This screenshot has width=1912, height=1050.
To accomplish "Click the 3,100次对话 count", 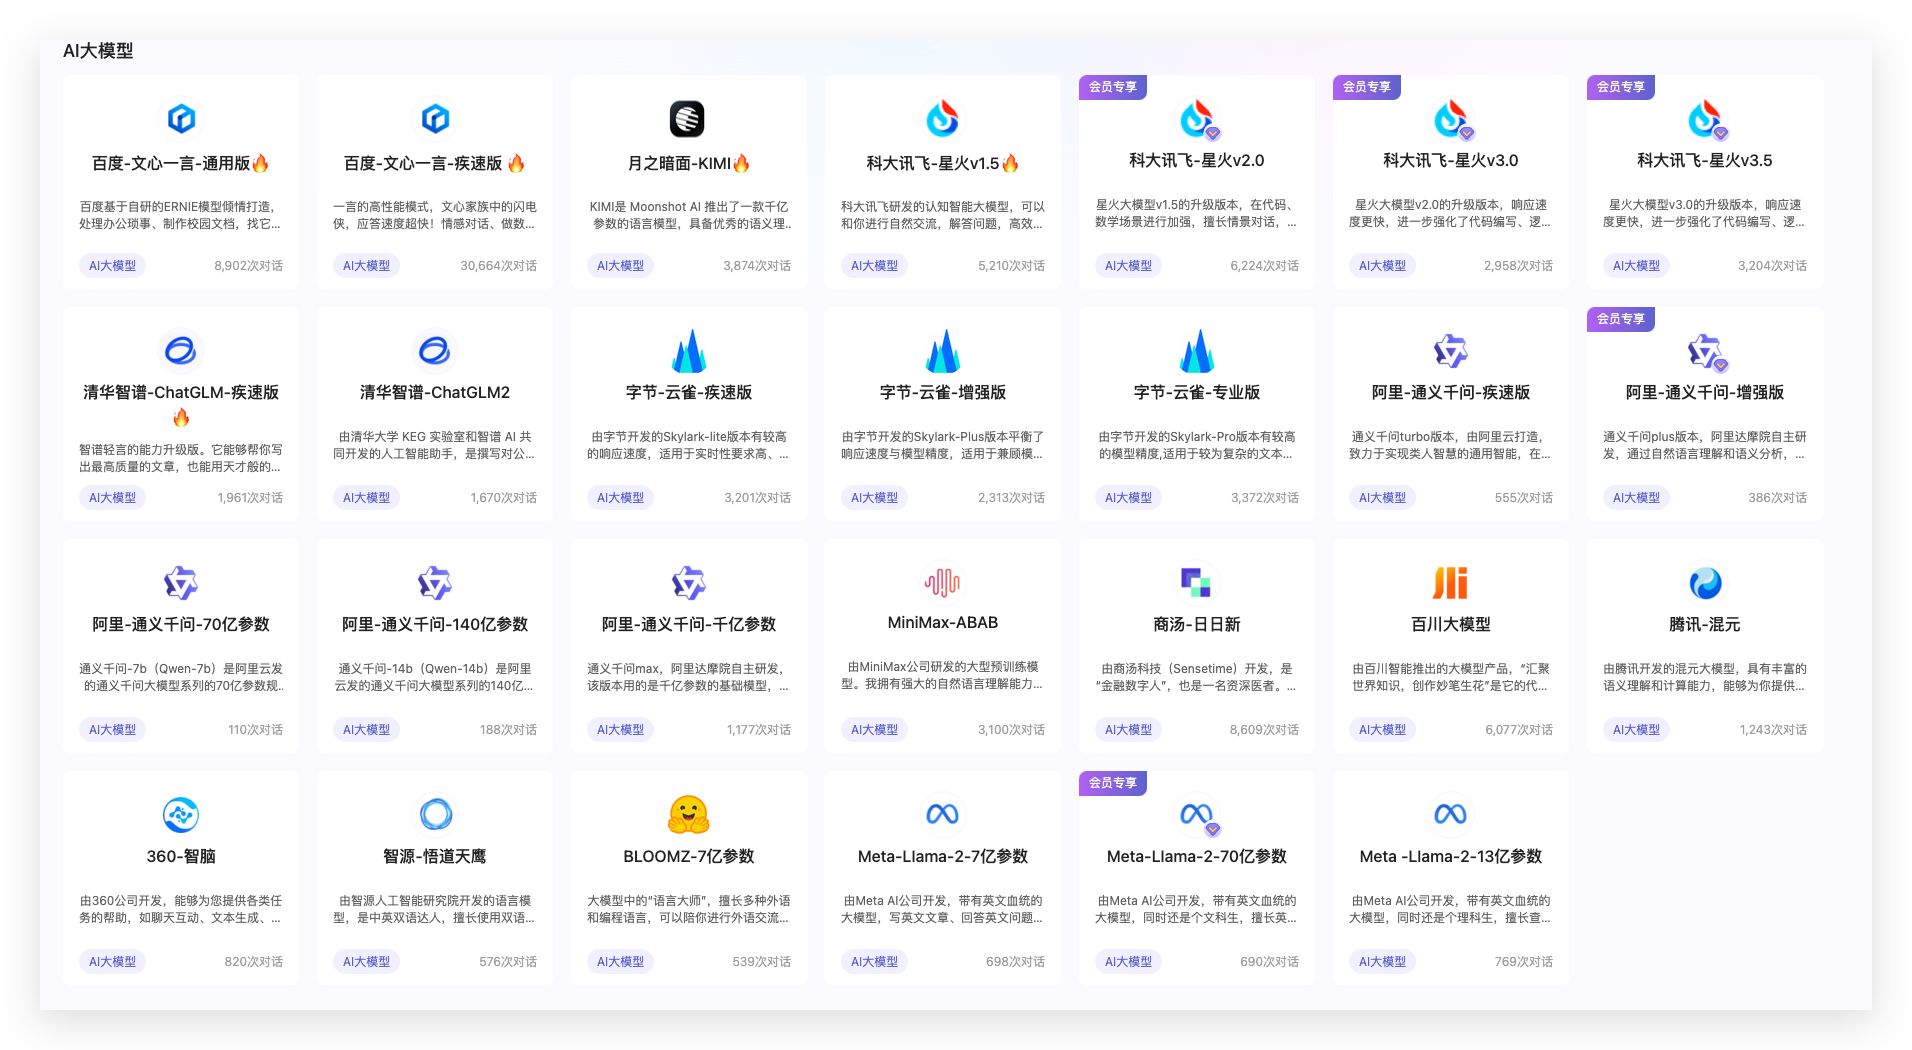I will pos(1011,730).
